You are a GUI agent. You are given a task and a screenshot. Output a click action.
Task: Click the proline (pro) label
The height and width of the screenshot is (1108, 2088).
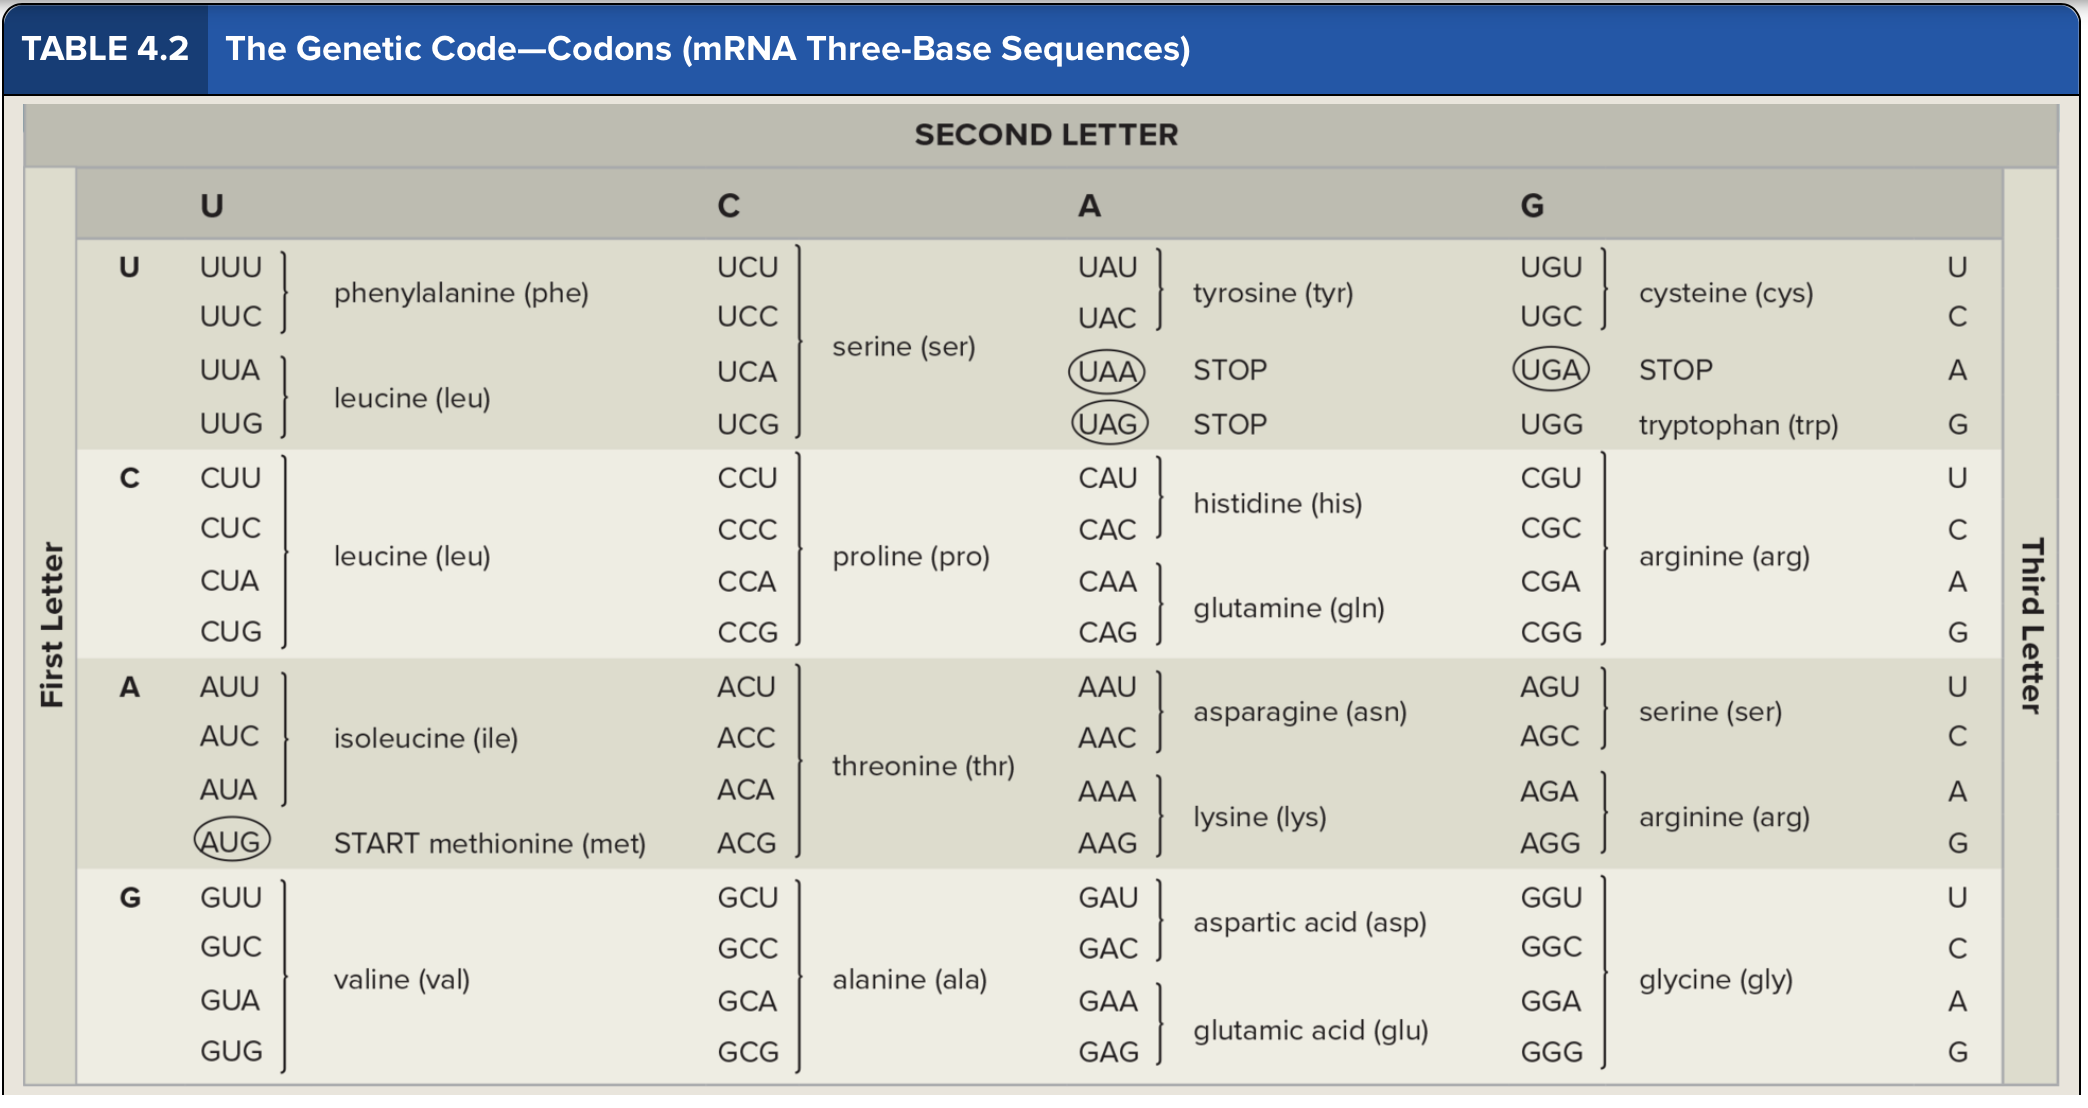911,556
